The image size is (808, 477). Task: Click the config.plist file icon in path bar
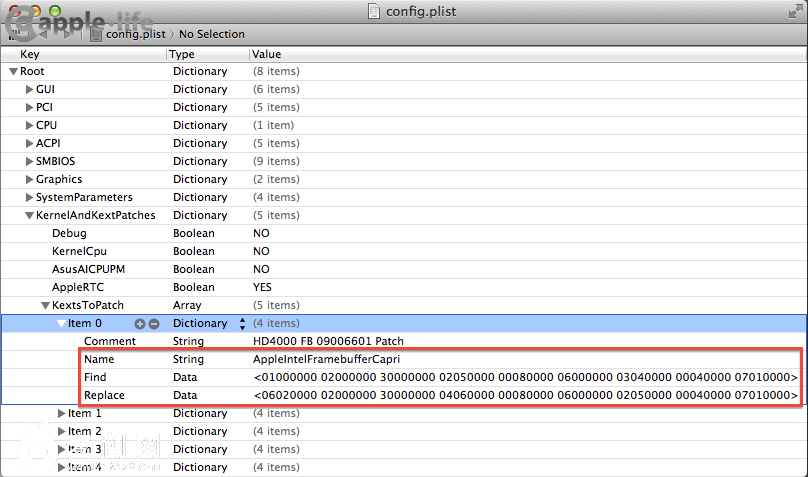click(x=97, y=34)
